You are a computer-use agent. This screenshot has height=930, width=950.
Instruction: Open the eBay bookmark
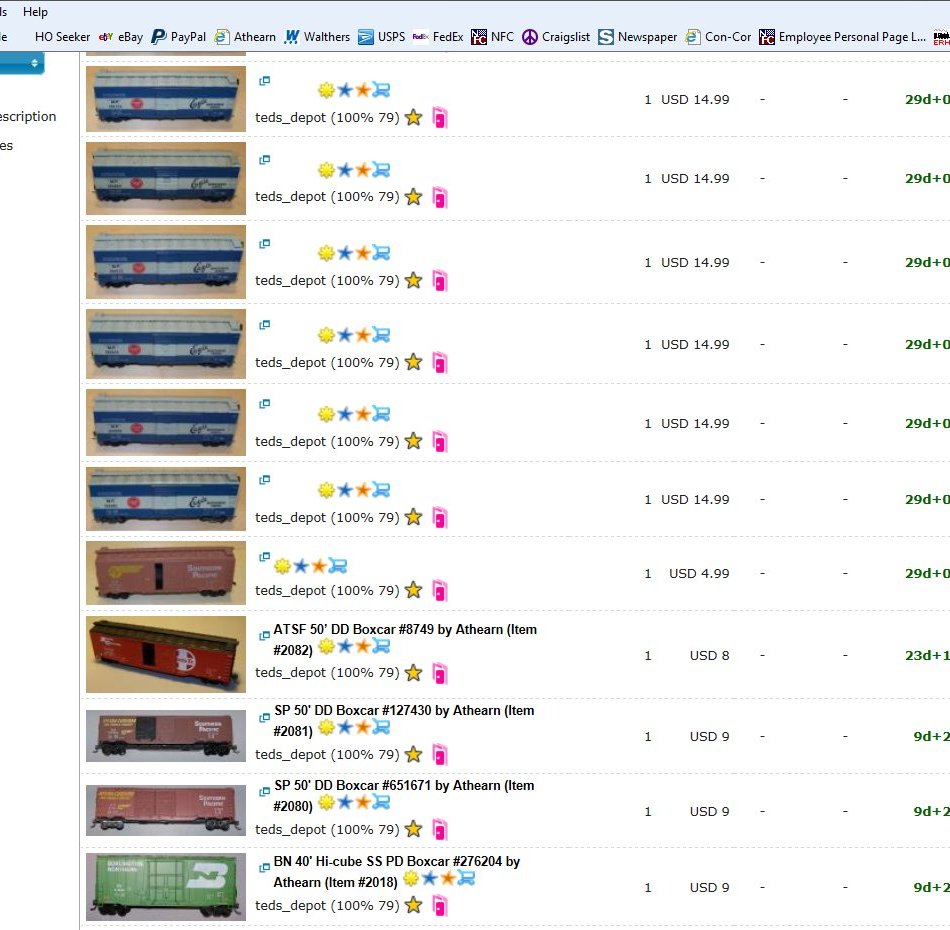coord(121,37)
